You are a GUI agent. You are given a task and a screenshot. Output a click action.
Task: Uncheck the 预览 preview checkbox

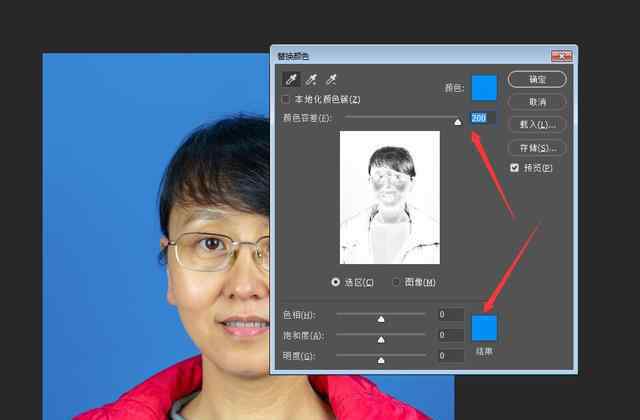tap(515, 168)
